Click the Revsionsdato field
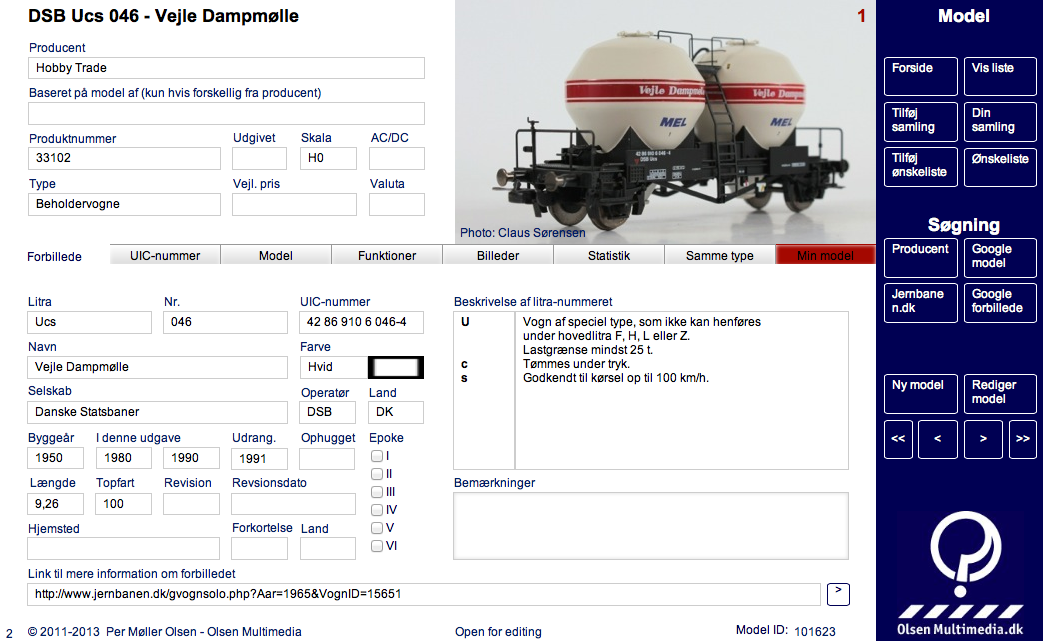Image resolution: width=1043 pixels, height=641 pixels. click(x=293, y=504)
